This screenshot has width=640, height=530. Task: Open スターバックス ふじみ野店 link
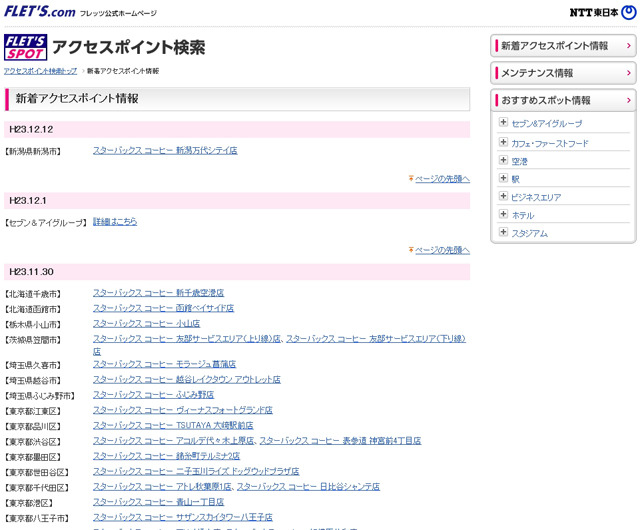pyautogui.click(x=153, y=394)
